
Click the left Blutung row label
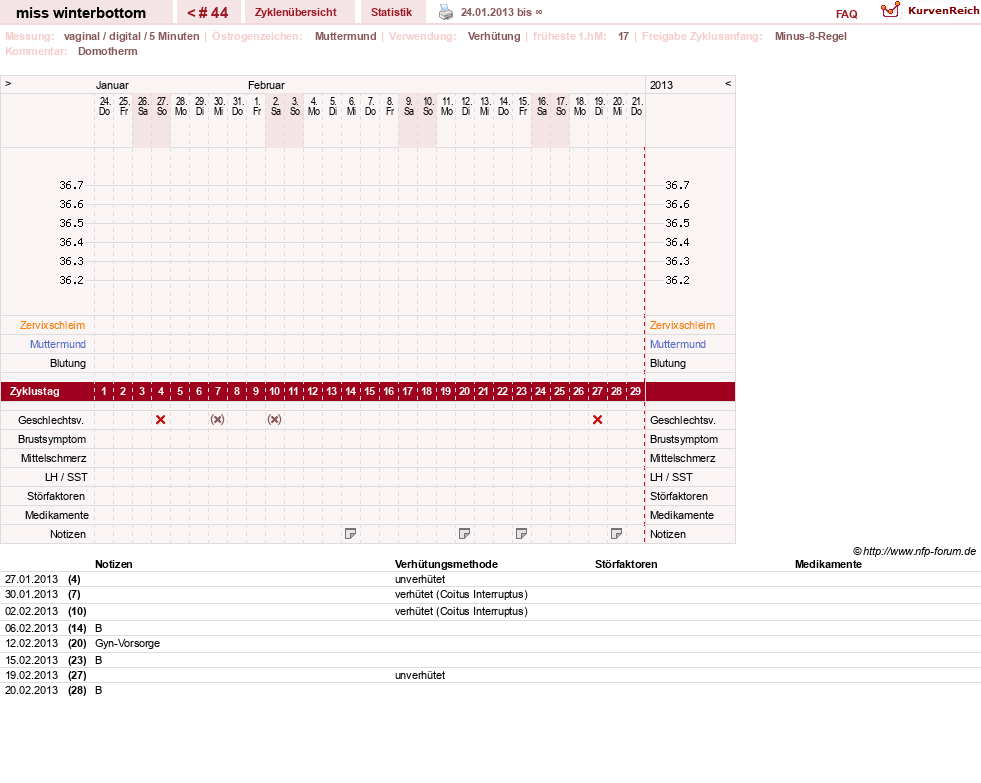(x=68, y=363)
